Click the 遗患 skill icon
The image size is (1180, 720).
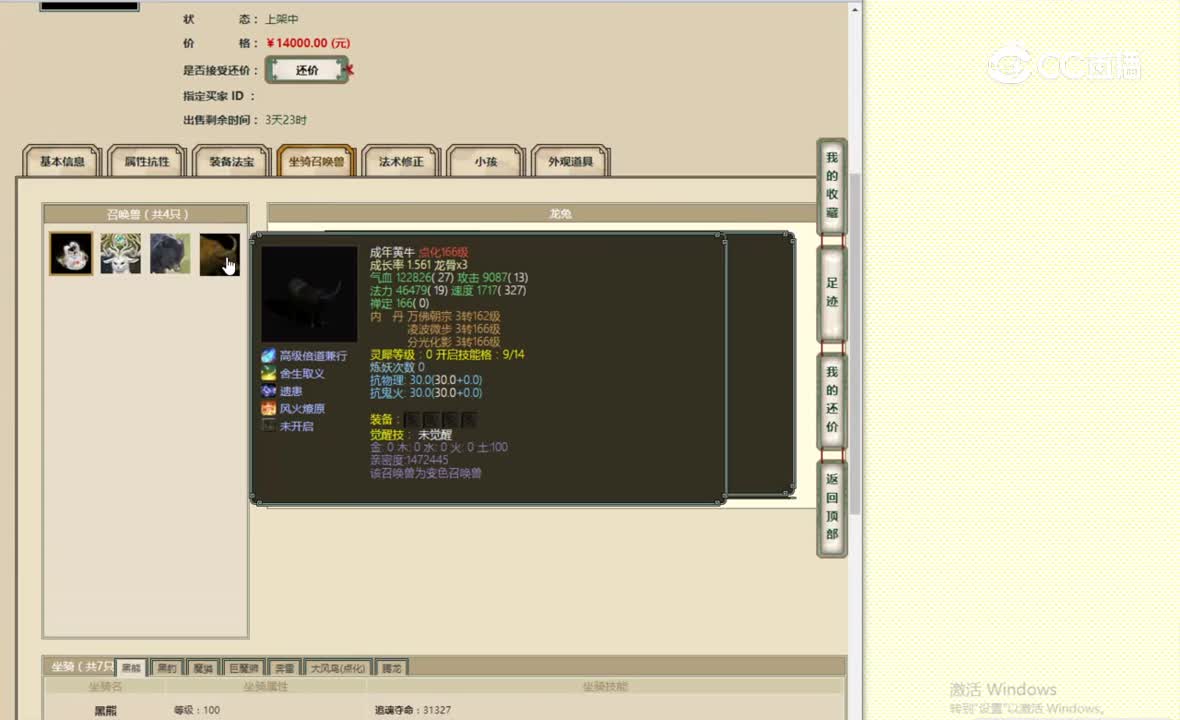point(269,390)
